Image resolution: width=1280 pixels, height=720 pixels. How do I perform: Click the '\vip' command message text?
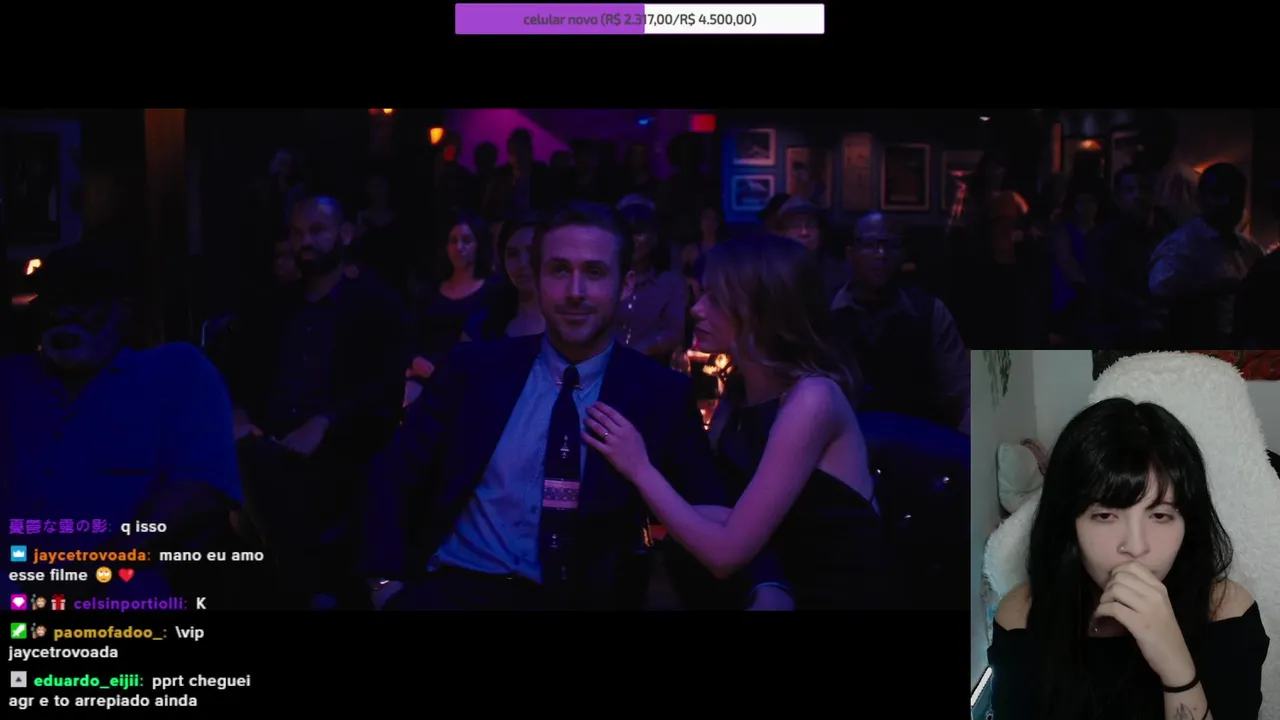tap(189, 632)
